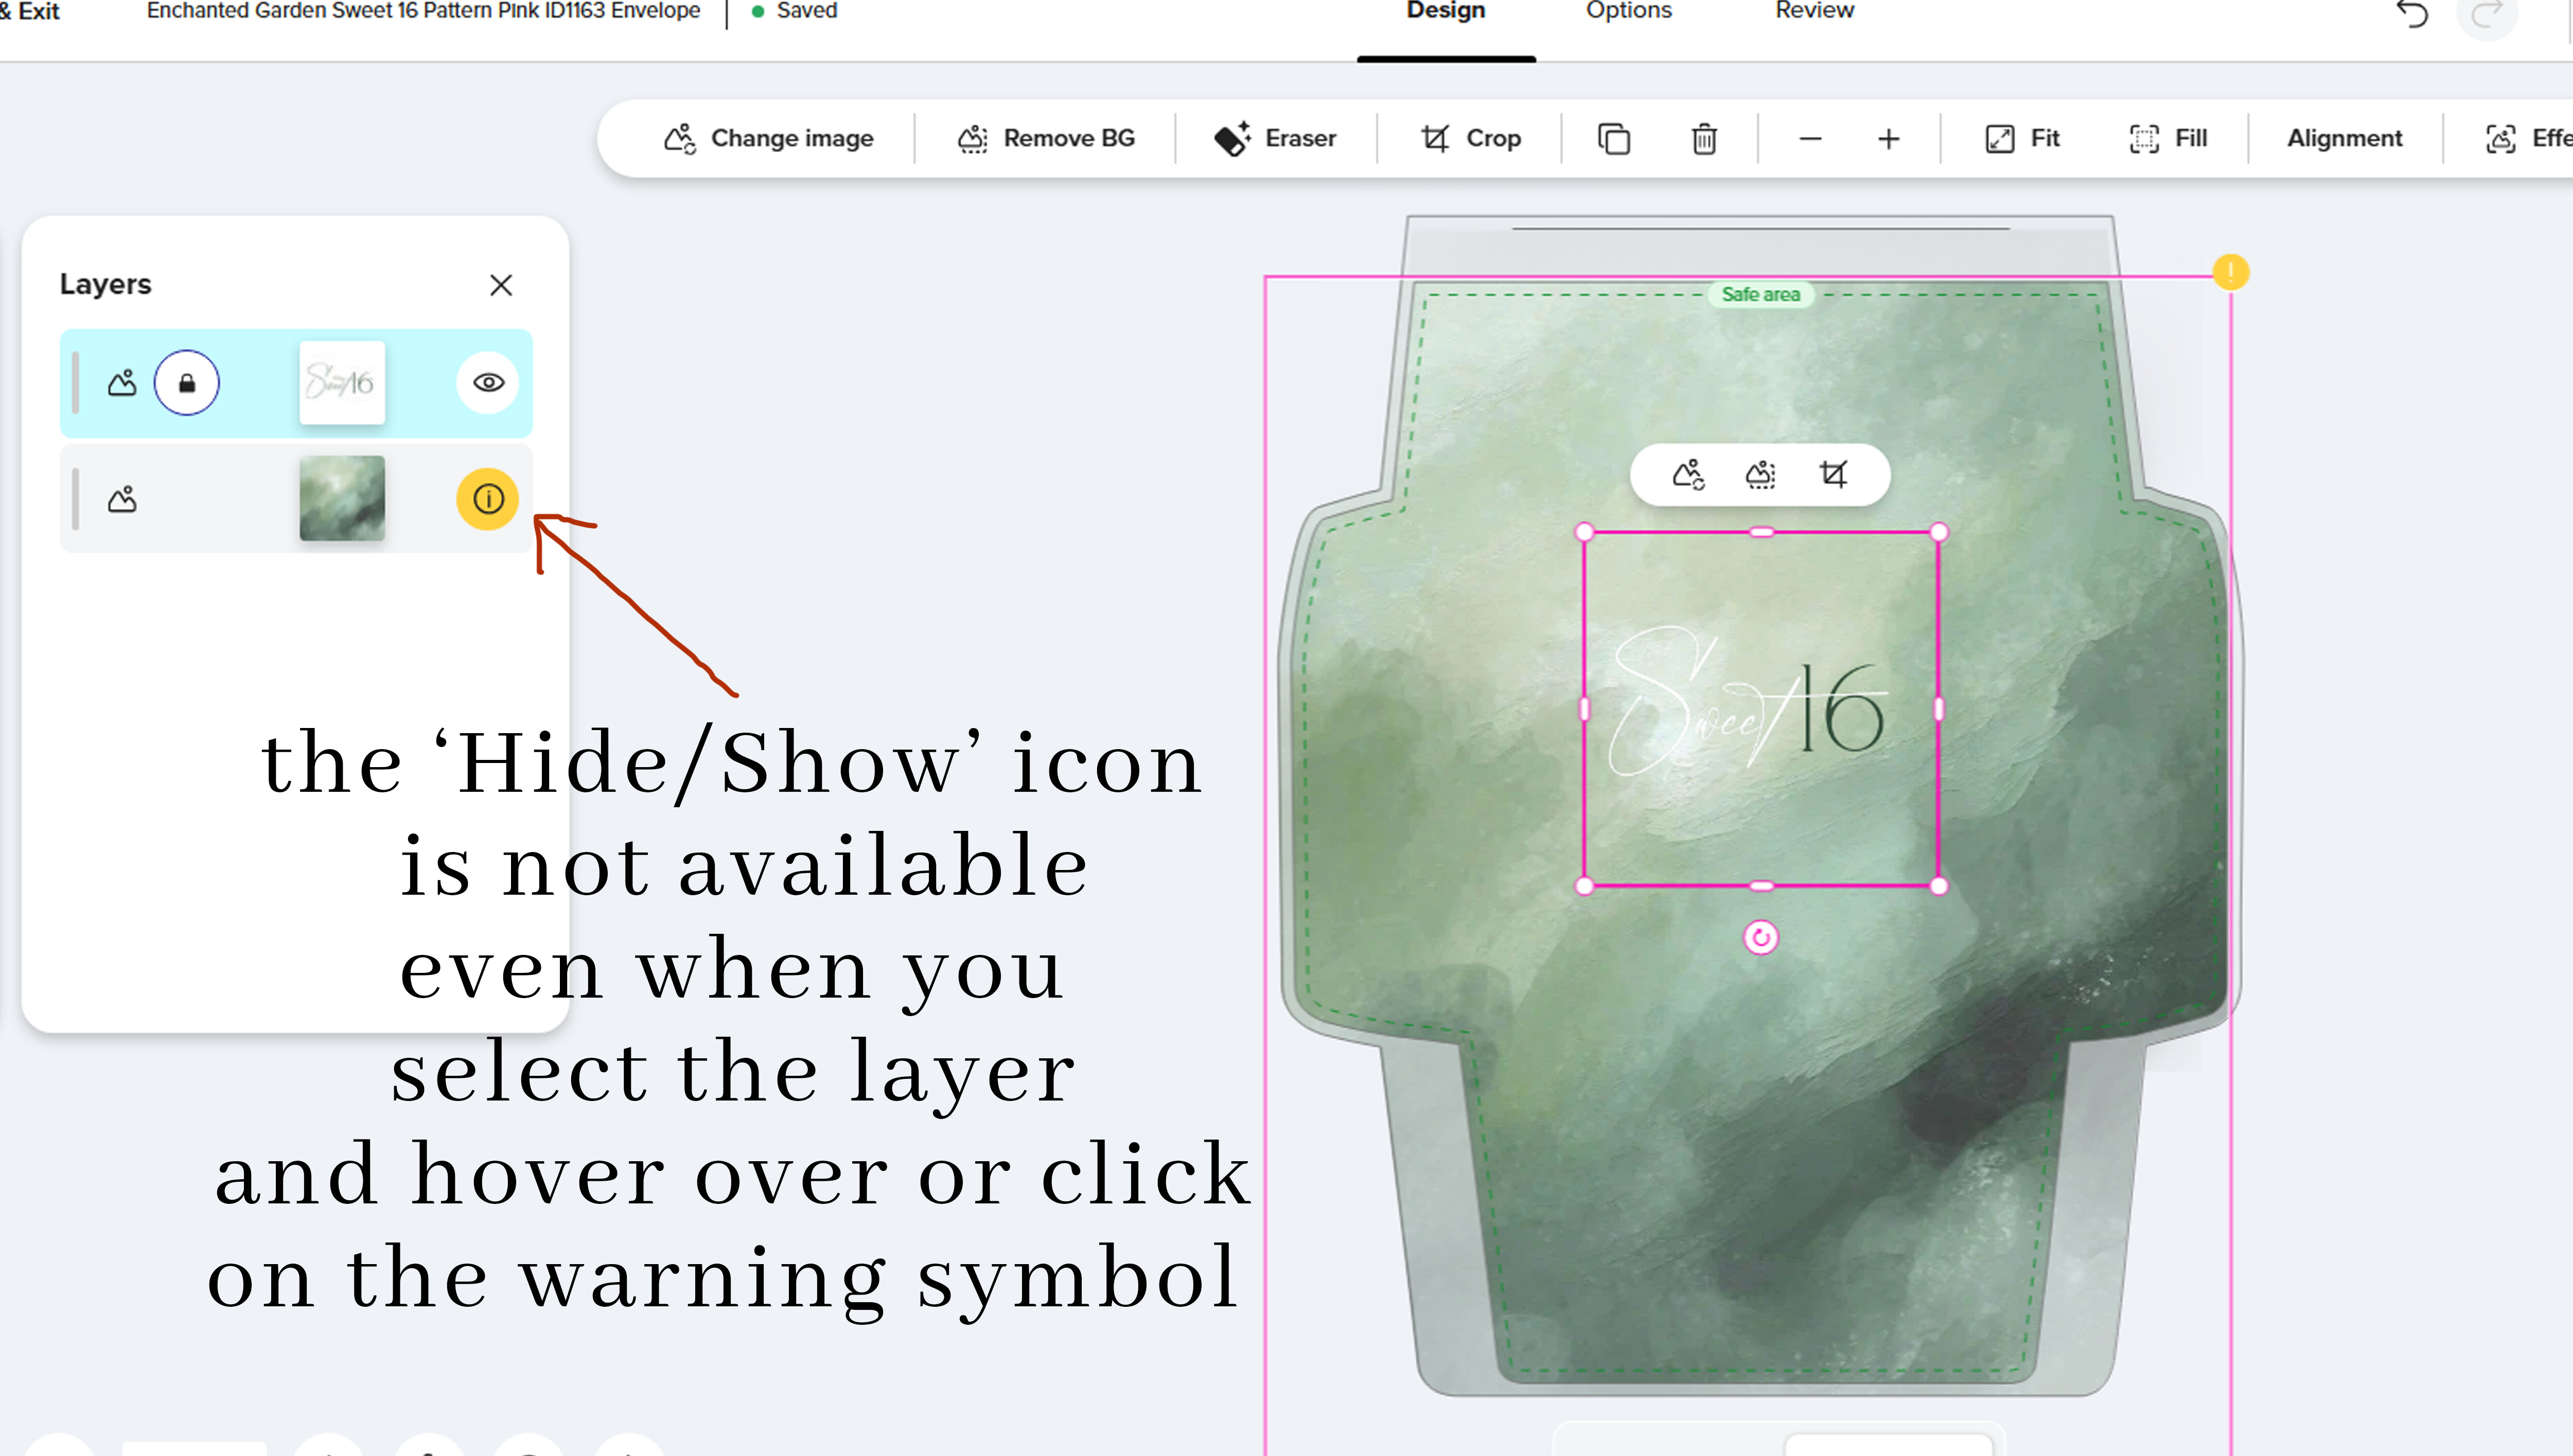Toggle visibility eye of Sweet 16 layer
The height and width of the screenshot is (1456, 2573).
488,383
